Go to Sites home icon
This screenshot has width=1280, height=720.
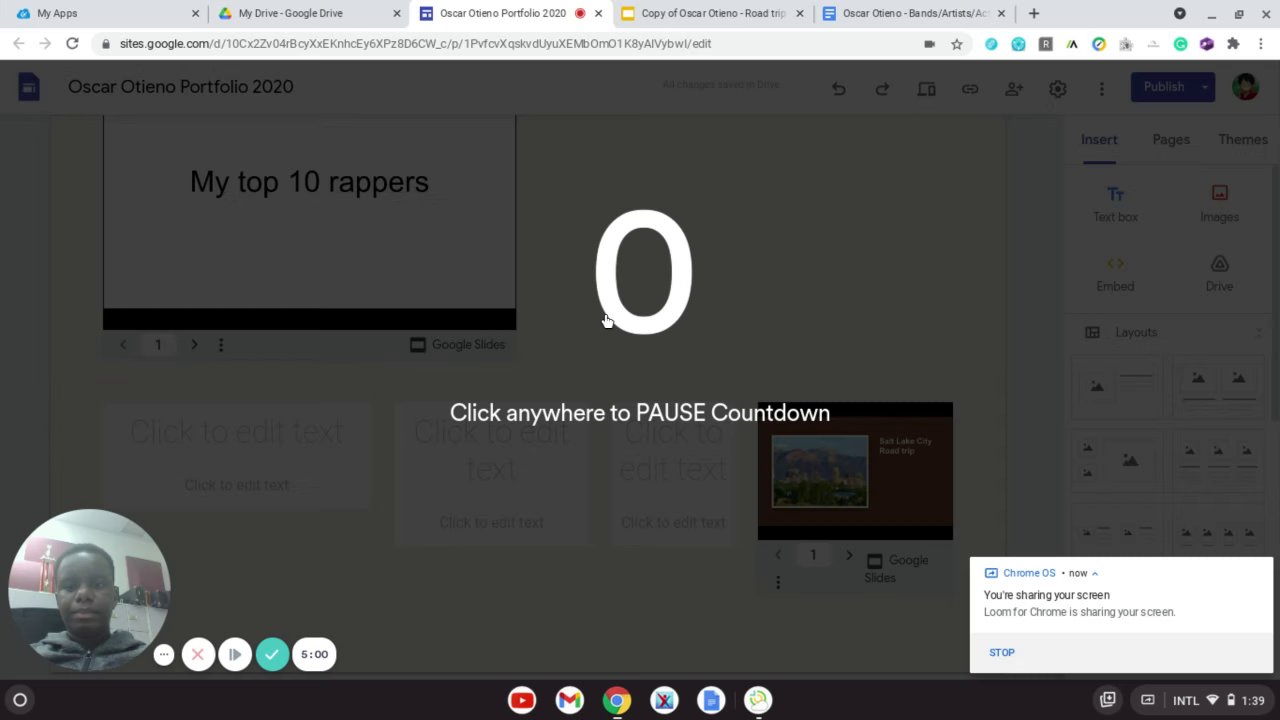click(x=28, y=88)
